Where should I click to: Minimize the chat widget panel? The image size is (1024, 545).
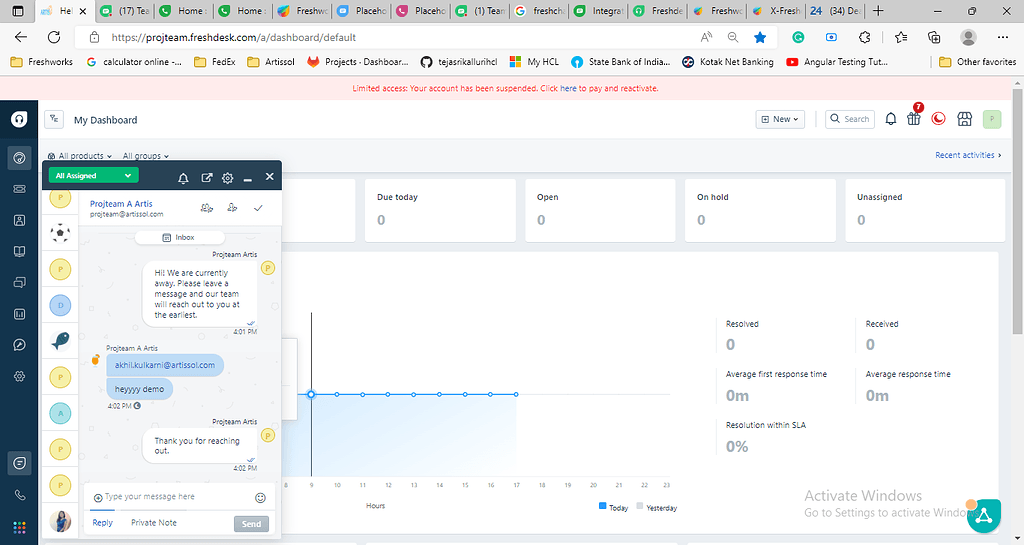pos(248,178)
